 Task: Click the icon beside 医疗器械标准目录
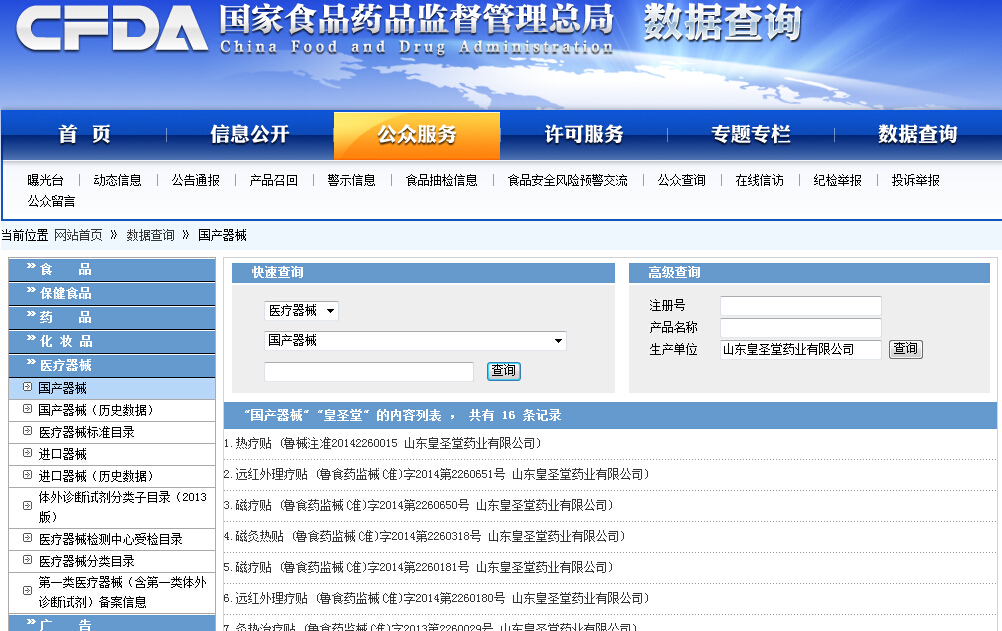(27, 432)
